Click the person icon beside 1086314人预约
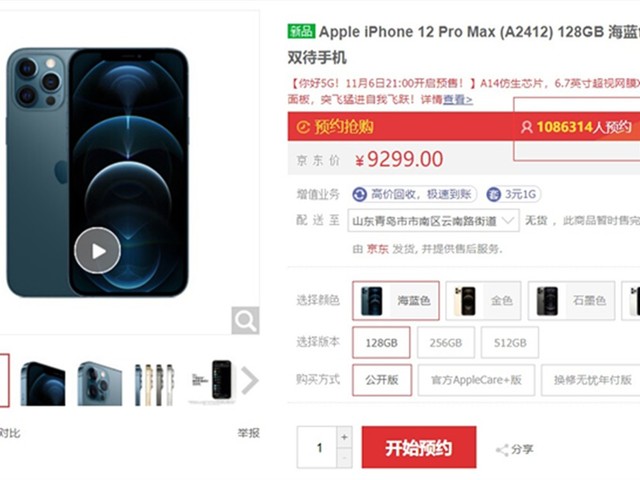 coord(527,127)
